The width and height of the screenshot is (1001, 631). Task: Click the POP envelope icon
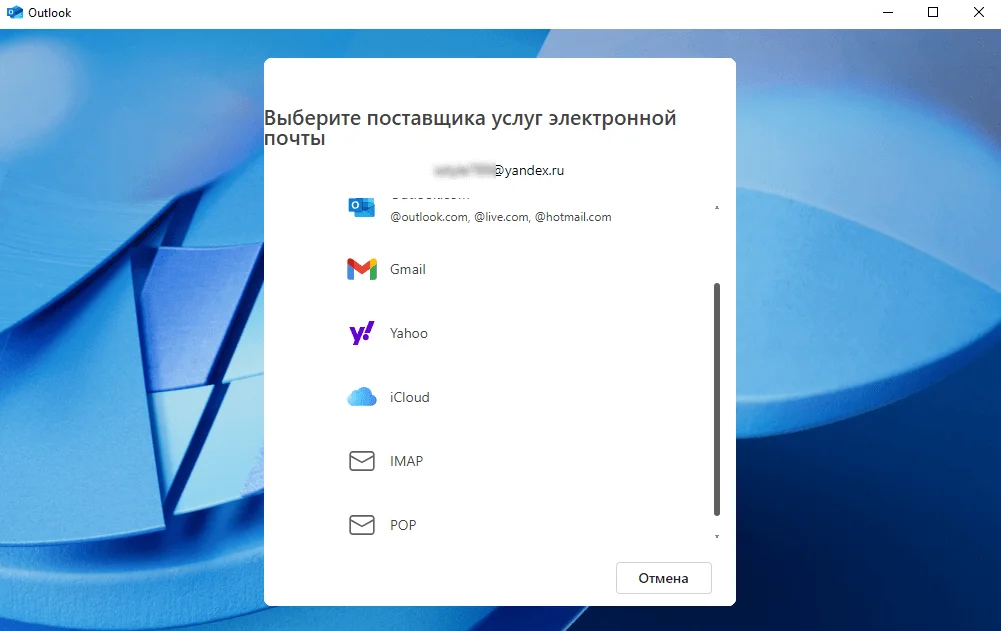click(x=362, y=524)
